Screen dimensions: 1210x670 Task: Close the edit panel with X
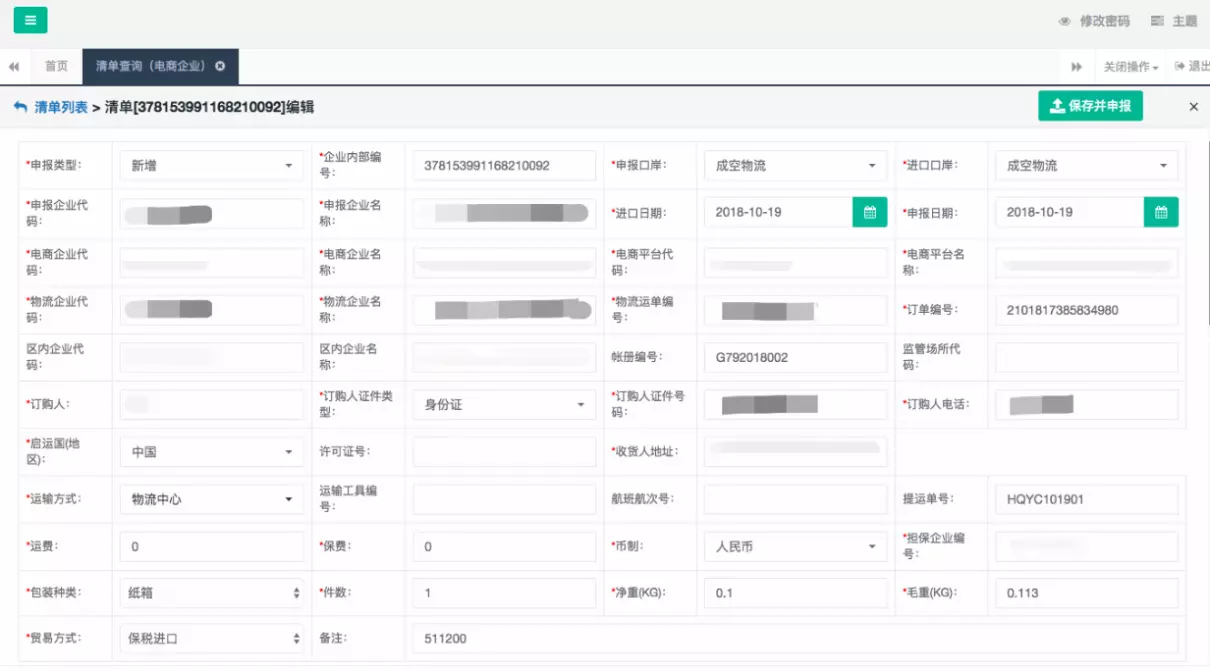click(x=1193, y=107)
